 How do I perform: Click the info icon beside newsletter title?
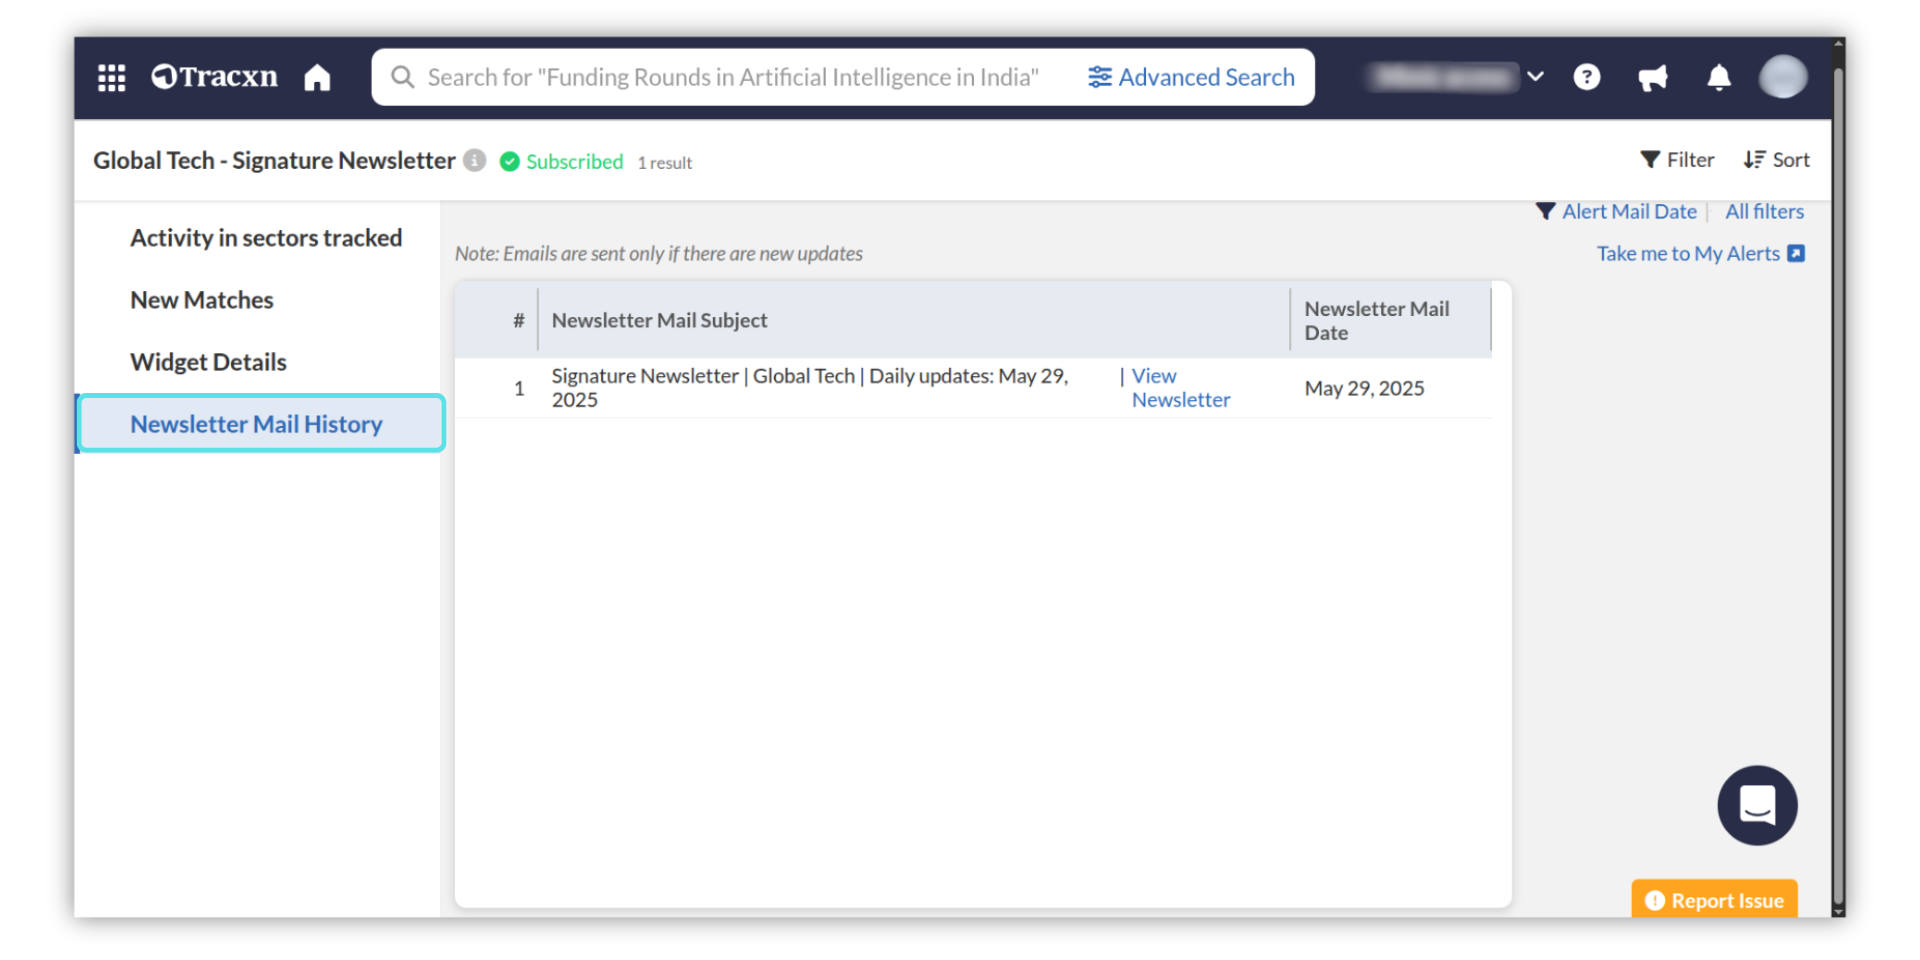(x=475, y=160)
